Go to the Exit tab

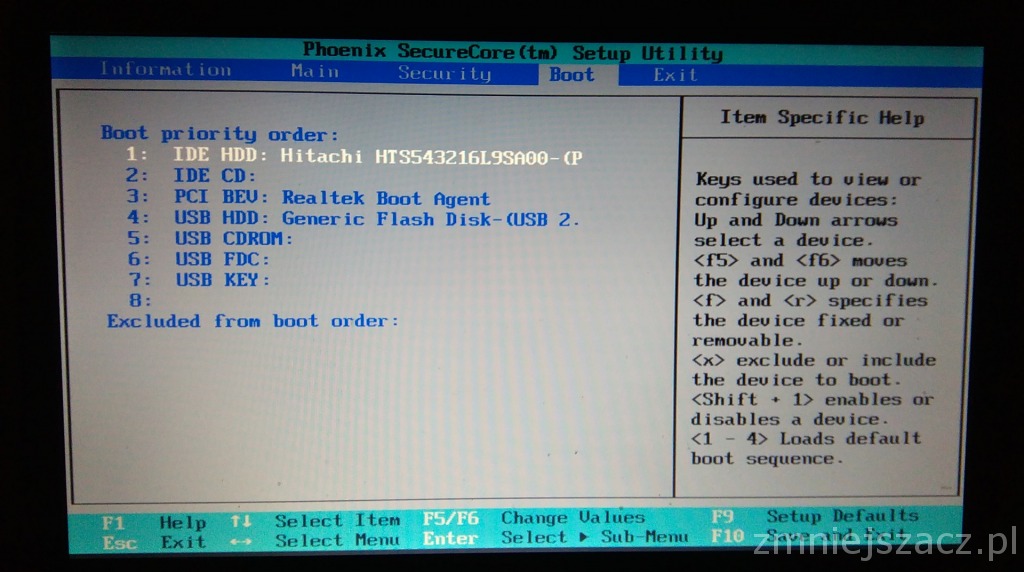point(675,75)
